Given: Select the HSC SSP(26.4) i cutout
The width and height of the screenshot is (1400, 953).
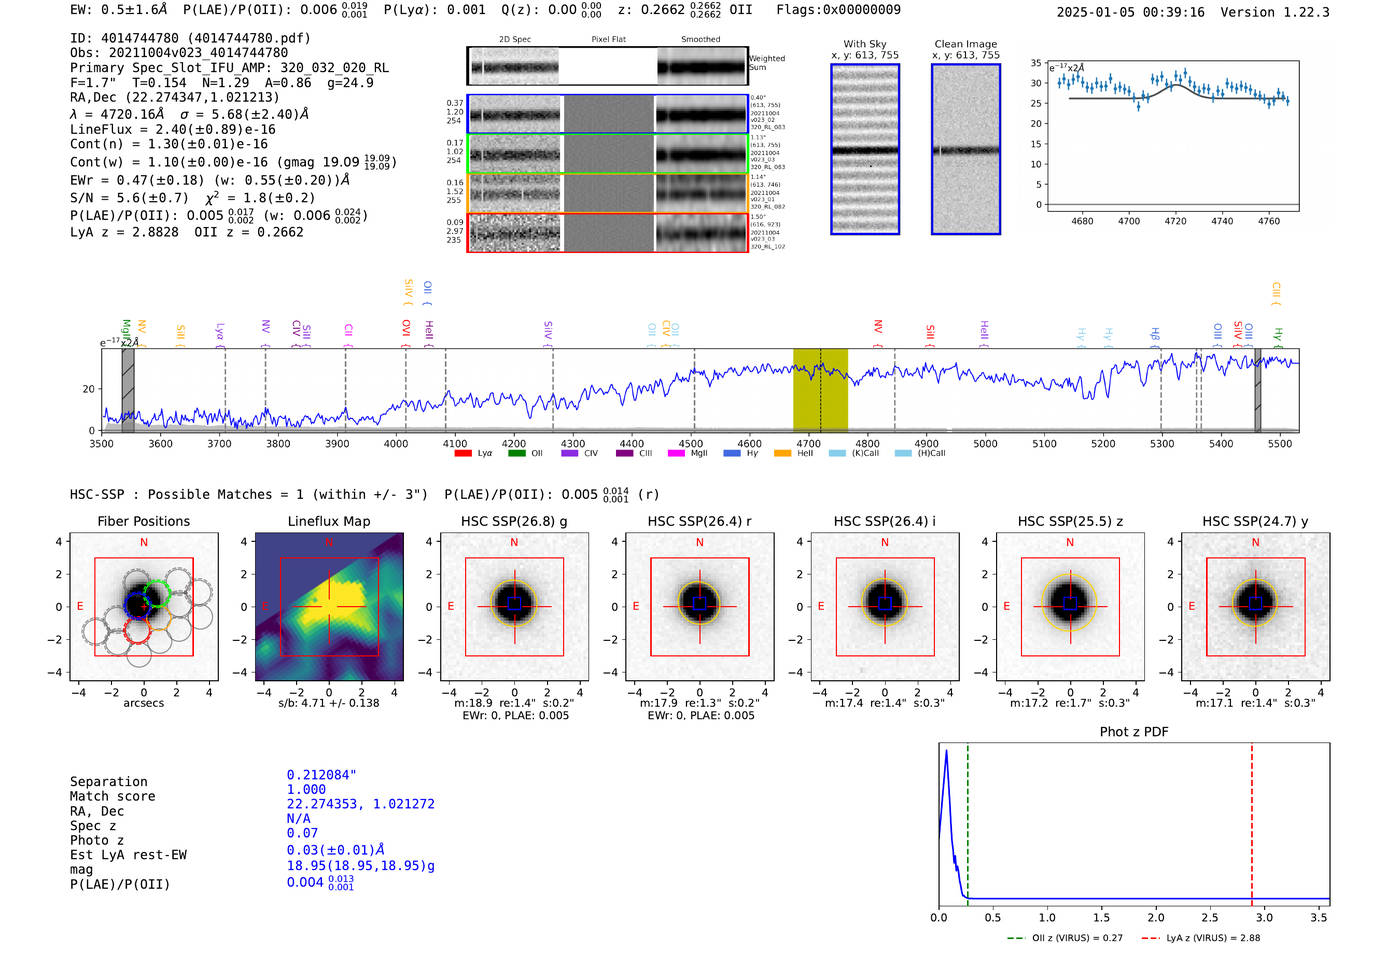Looking at the screenshot, I should pyautogui.click(x=885, y=607).
